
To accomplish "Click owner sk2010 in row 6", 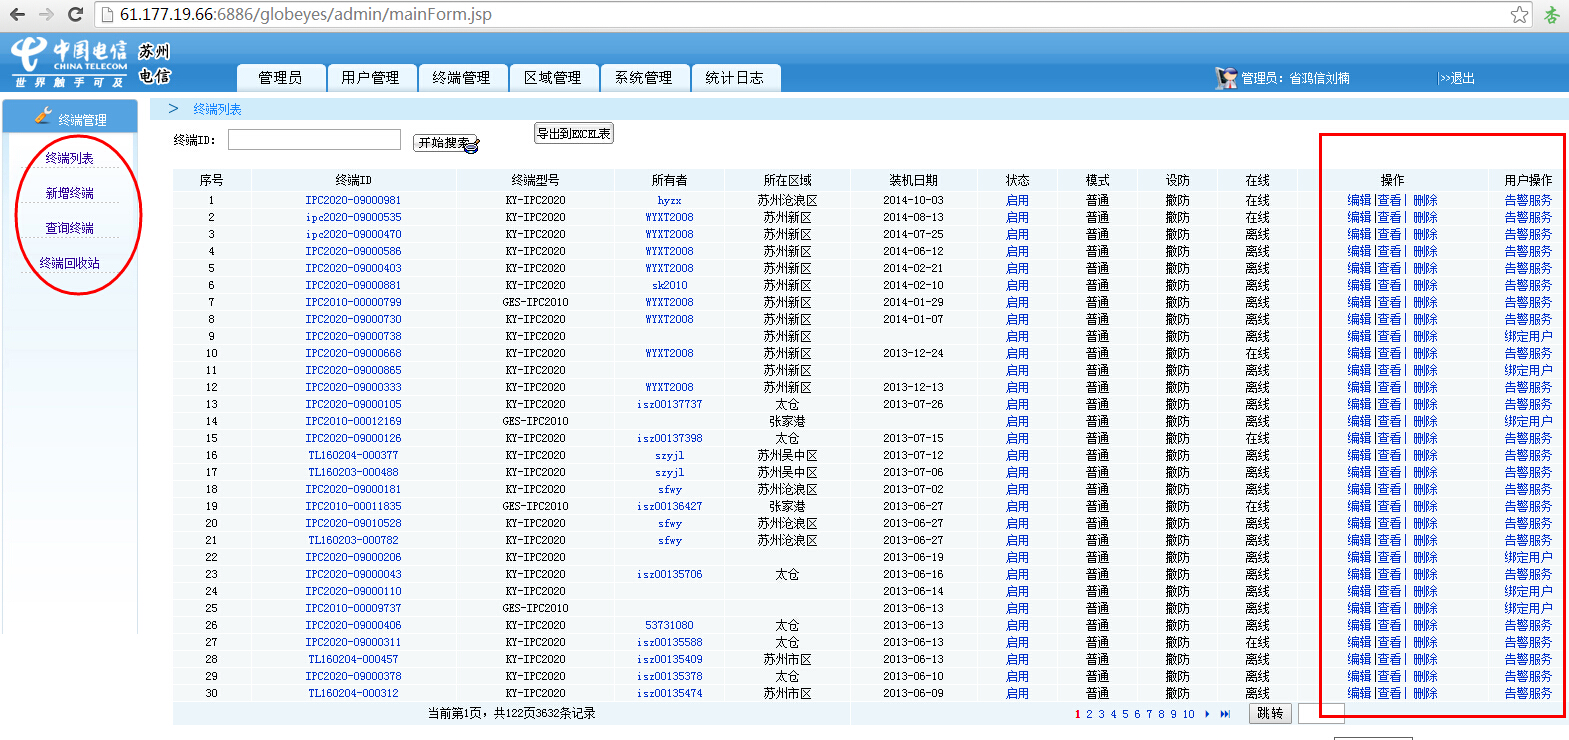I will [669, 285].
